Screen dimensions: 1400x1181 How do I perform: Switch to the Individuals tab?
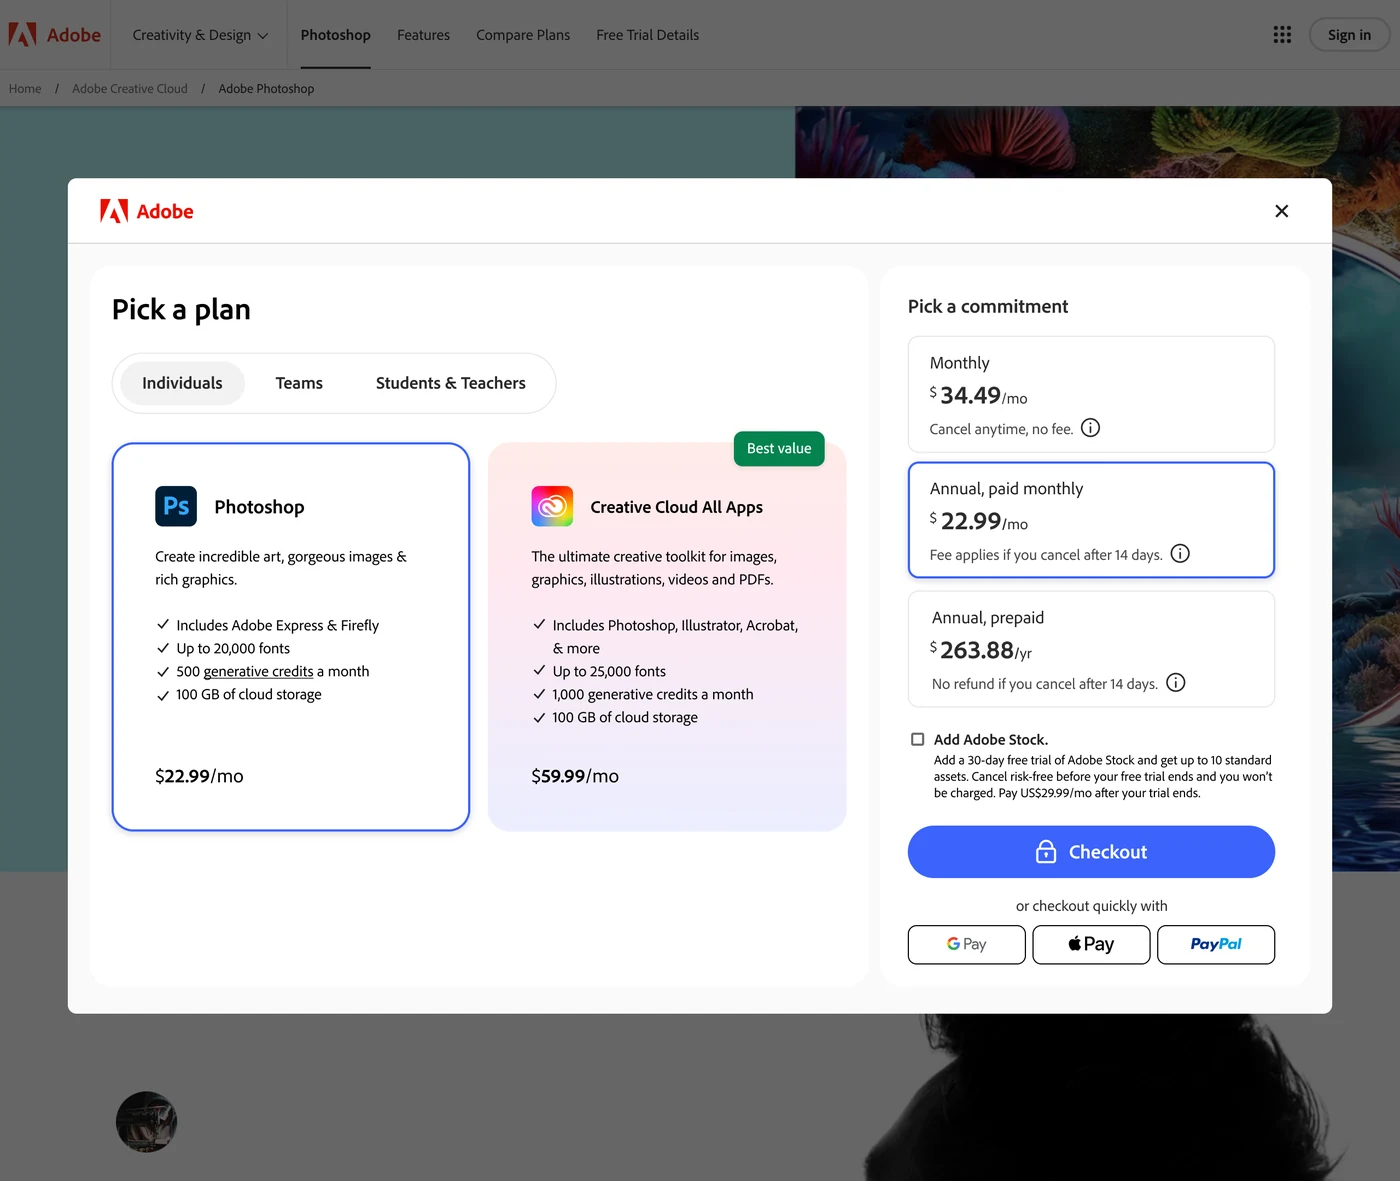(x=182, y=383)
